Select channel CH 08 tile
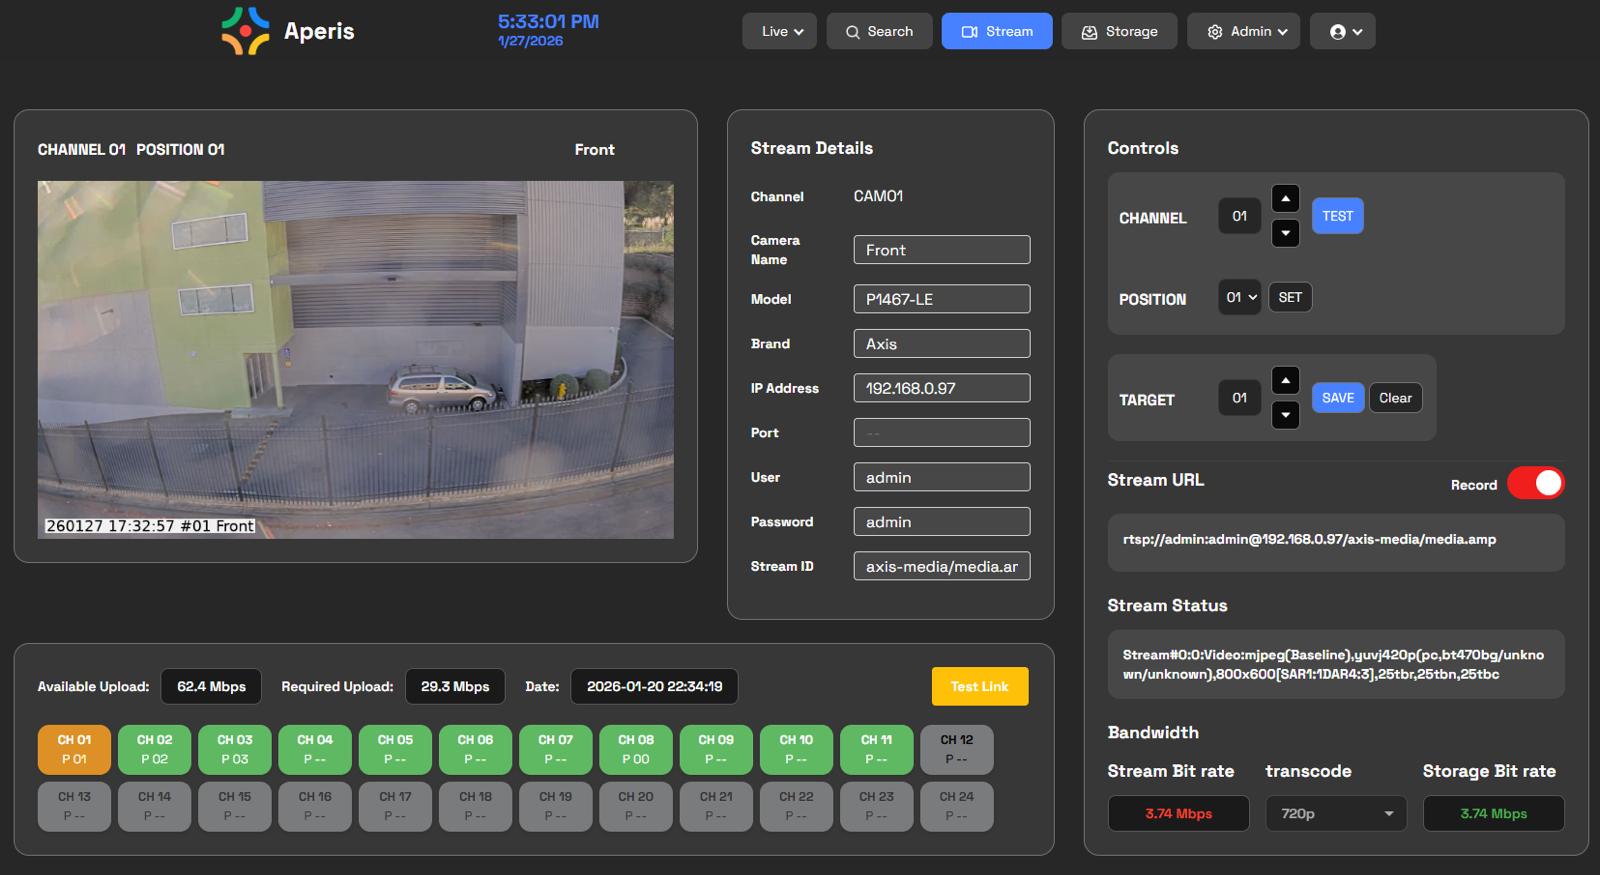 [x=635, y=750]
